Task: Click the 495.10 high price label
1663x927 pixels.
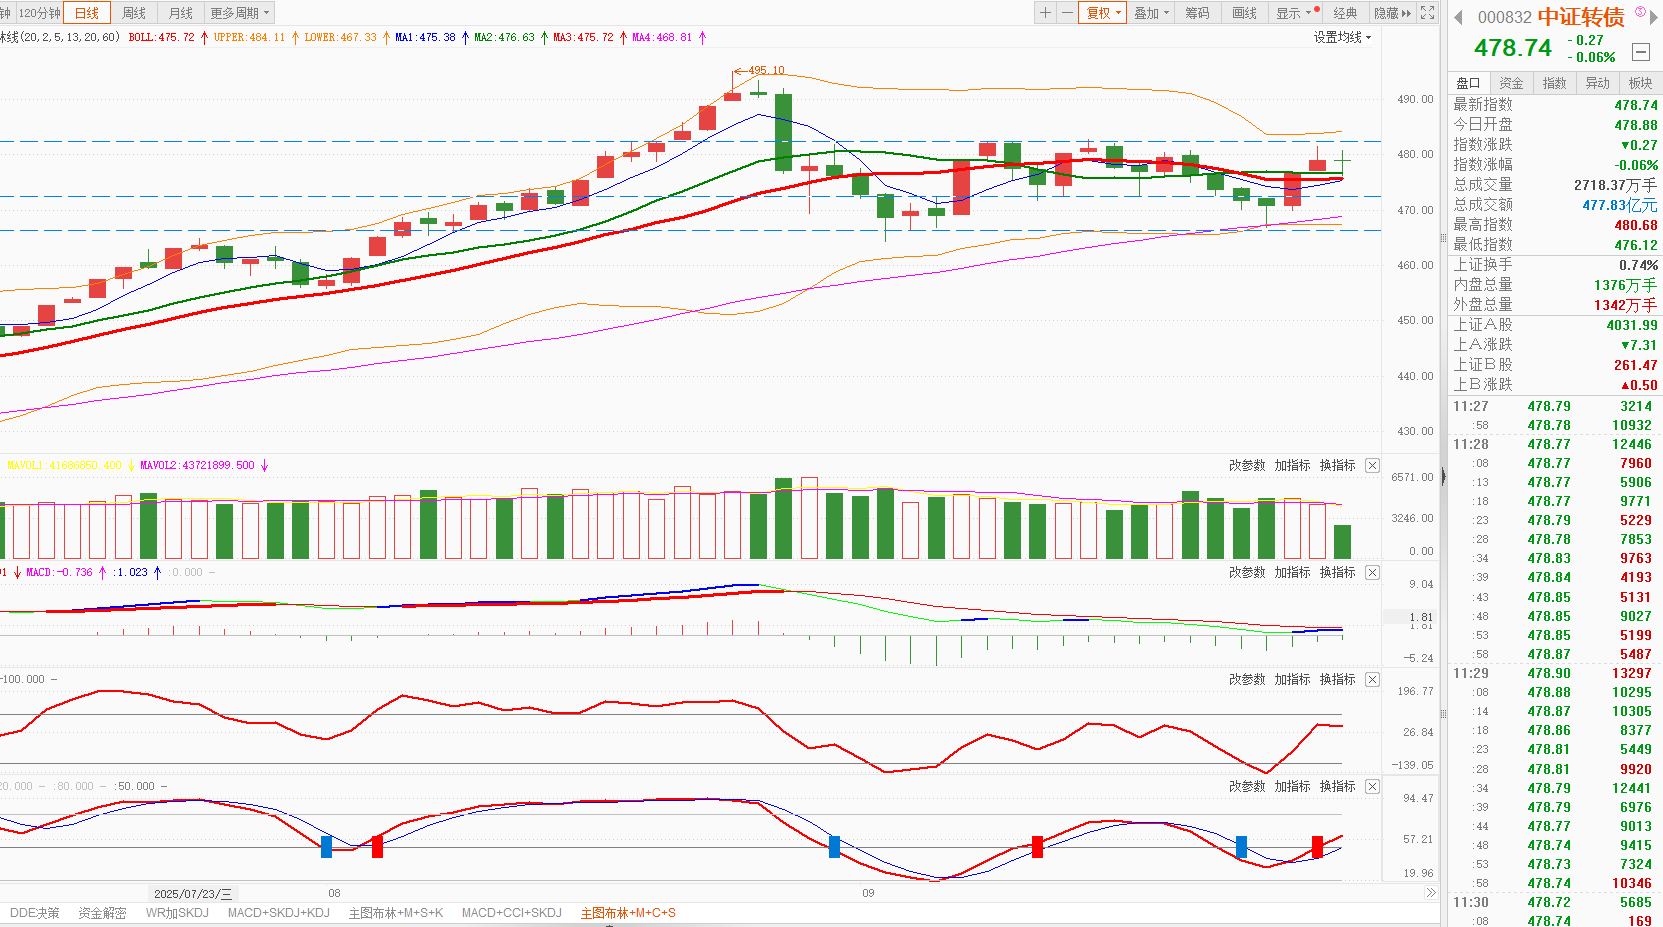Action: click(766, 70)
